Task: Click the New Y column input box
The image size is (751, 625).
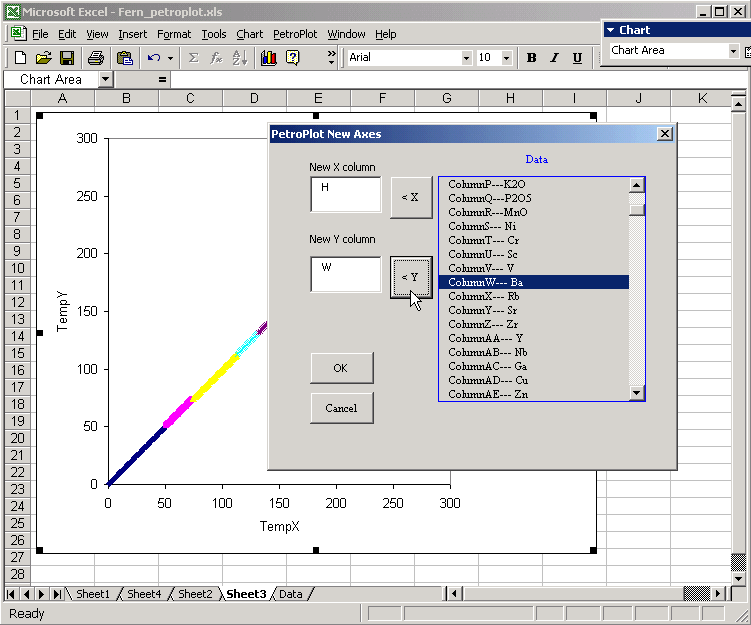Action: 345,274
